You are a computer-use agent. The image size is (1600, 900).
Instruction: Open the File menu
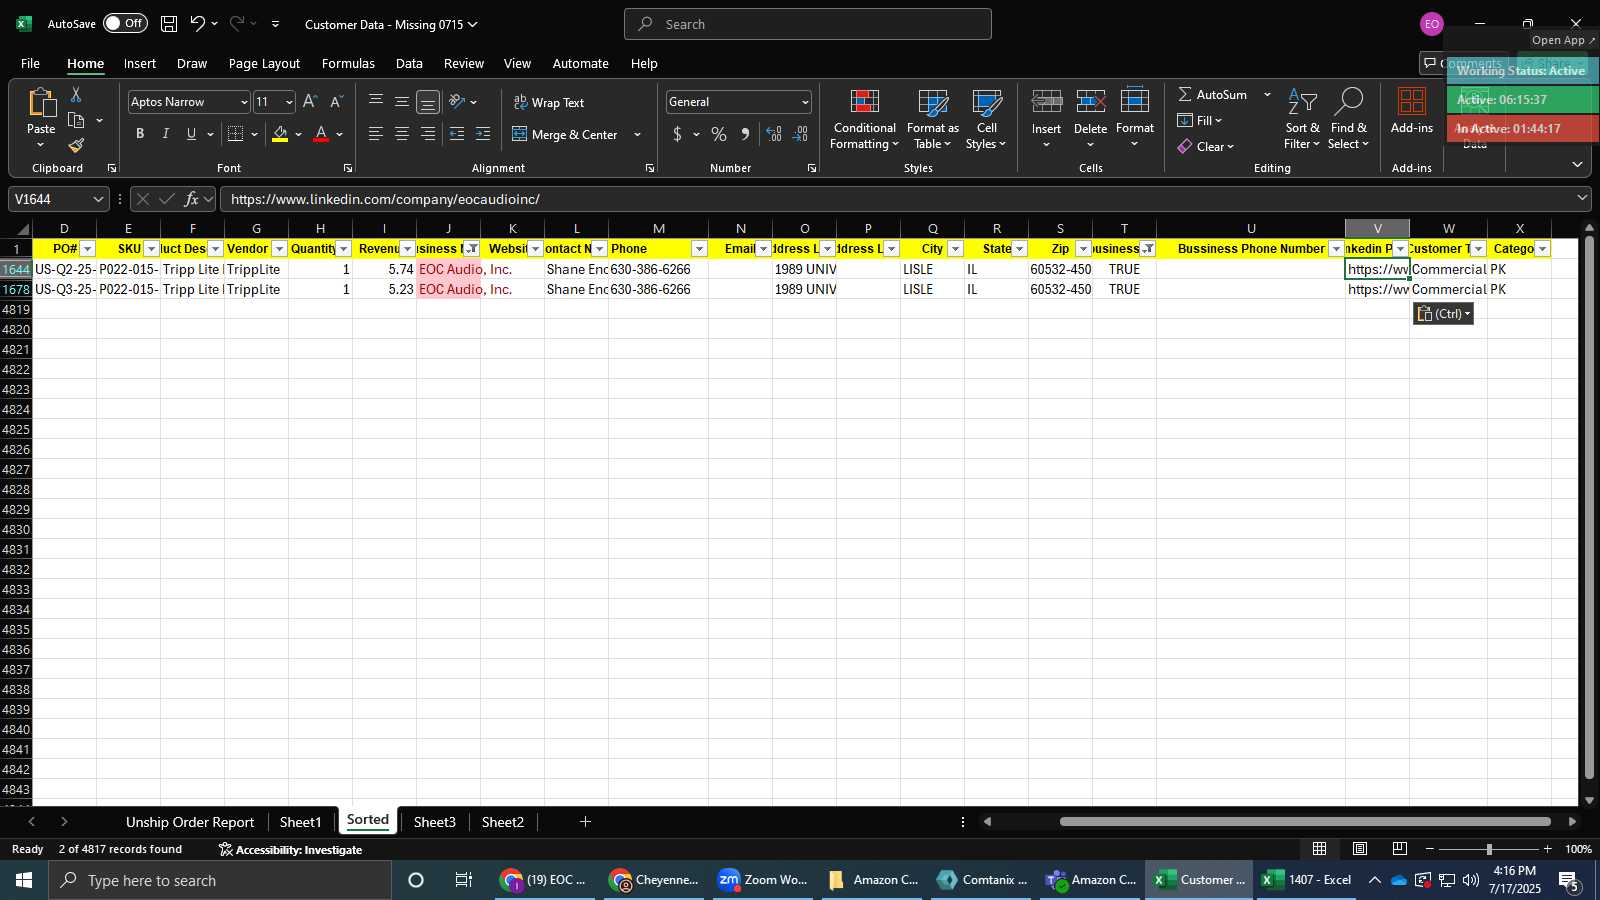[30, 63]
